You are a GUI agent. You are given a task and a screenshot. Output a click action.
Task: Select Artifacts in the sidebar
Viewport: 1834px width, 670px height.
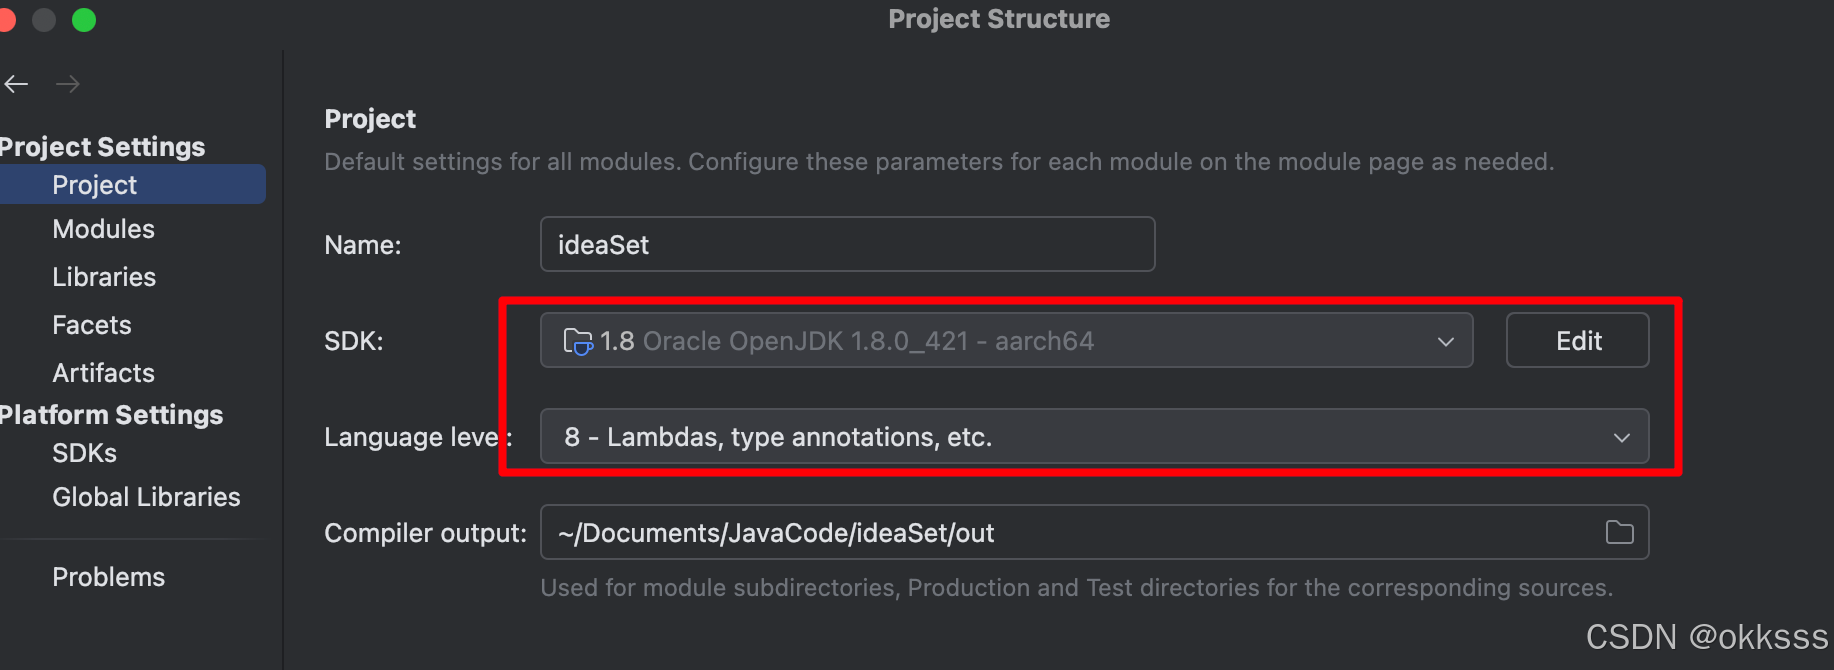(104, 373)
